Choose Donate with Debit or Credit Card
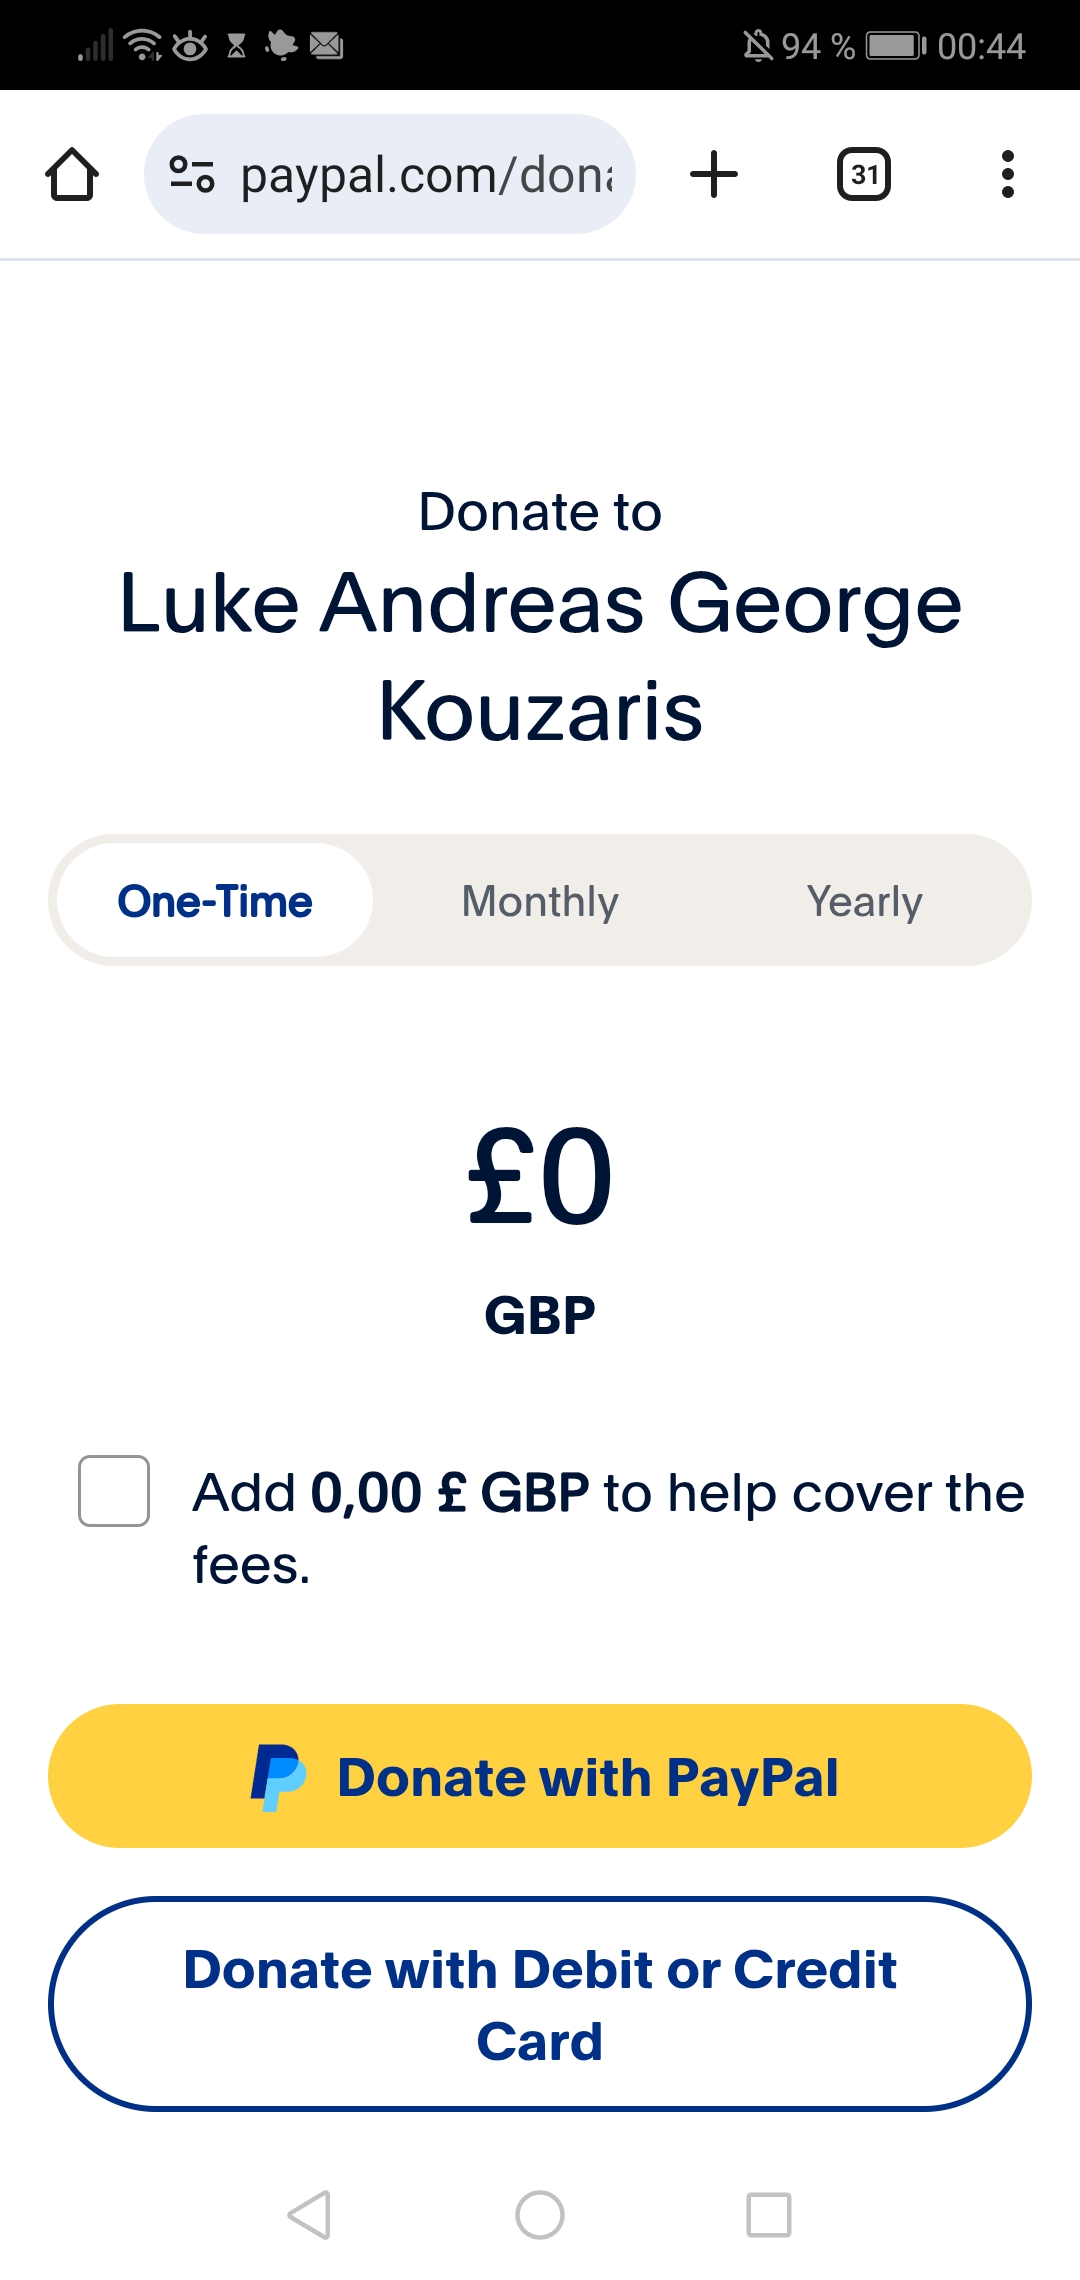The height and width of the screenshot is (2280, 1080). (x=540, y=2004)
